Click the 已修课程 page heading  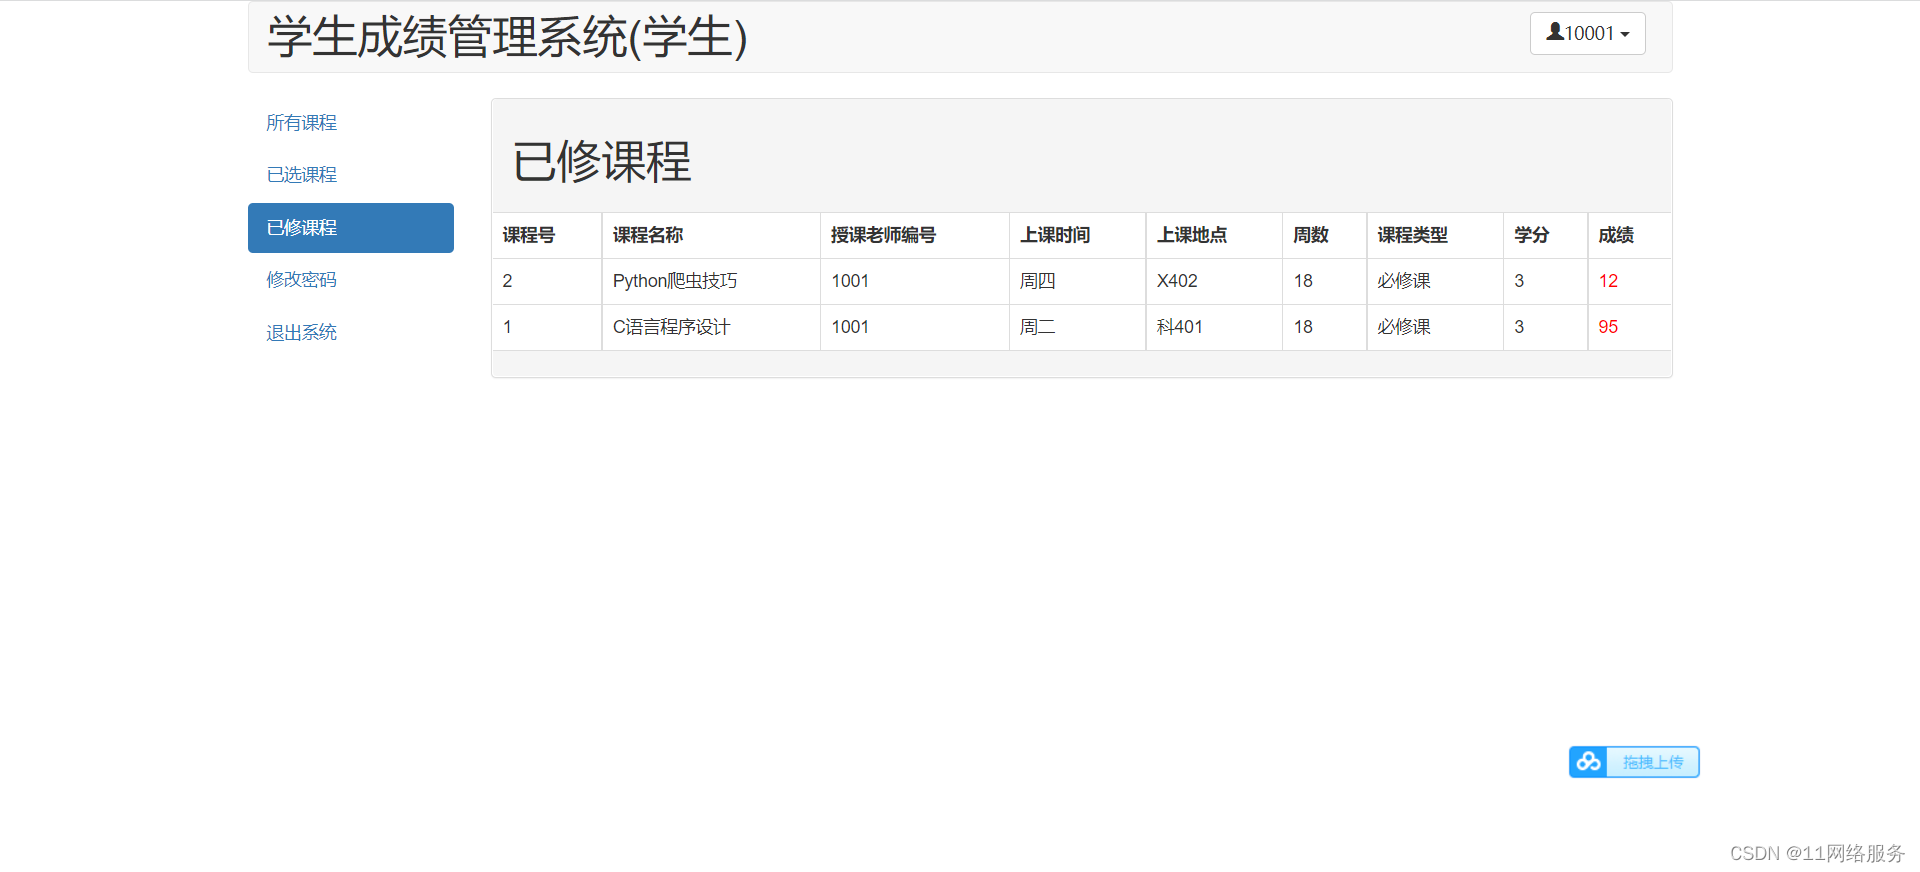tap(601, 162)
